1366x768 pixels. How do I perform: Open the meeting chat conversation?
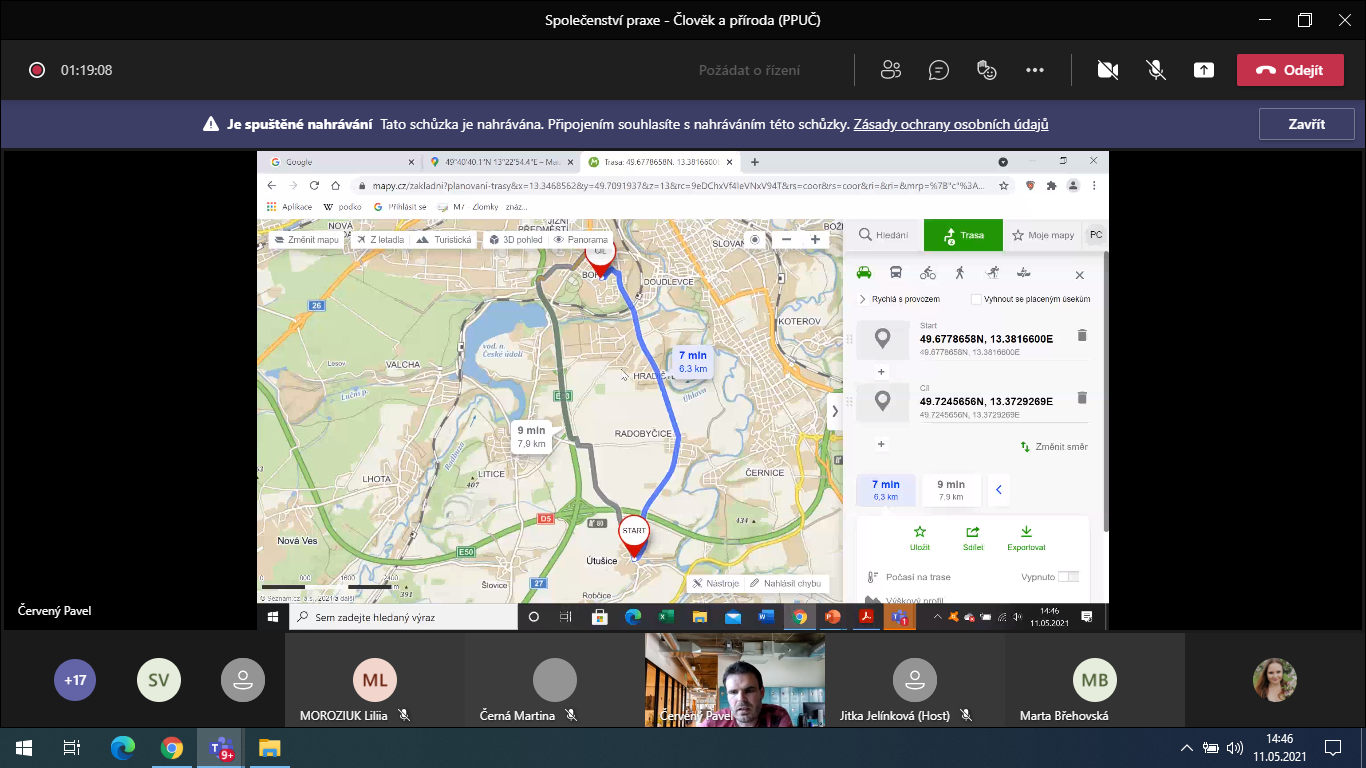click(938, 70)
